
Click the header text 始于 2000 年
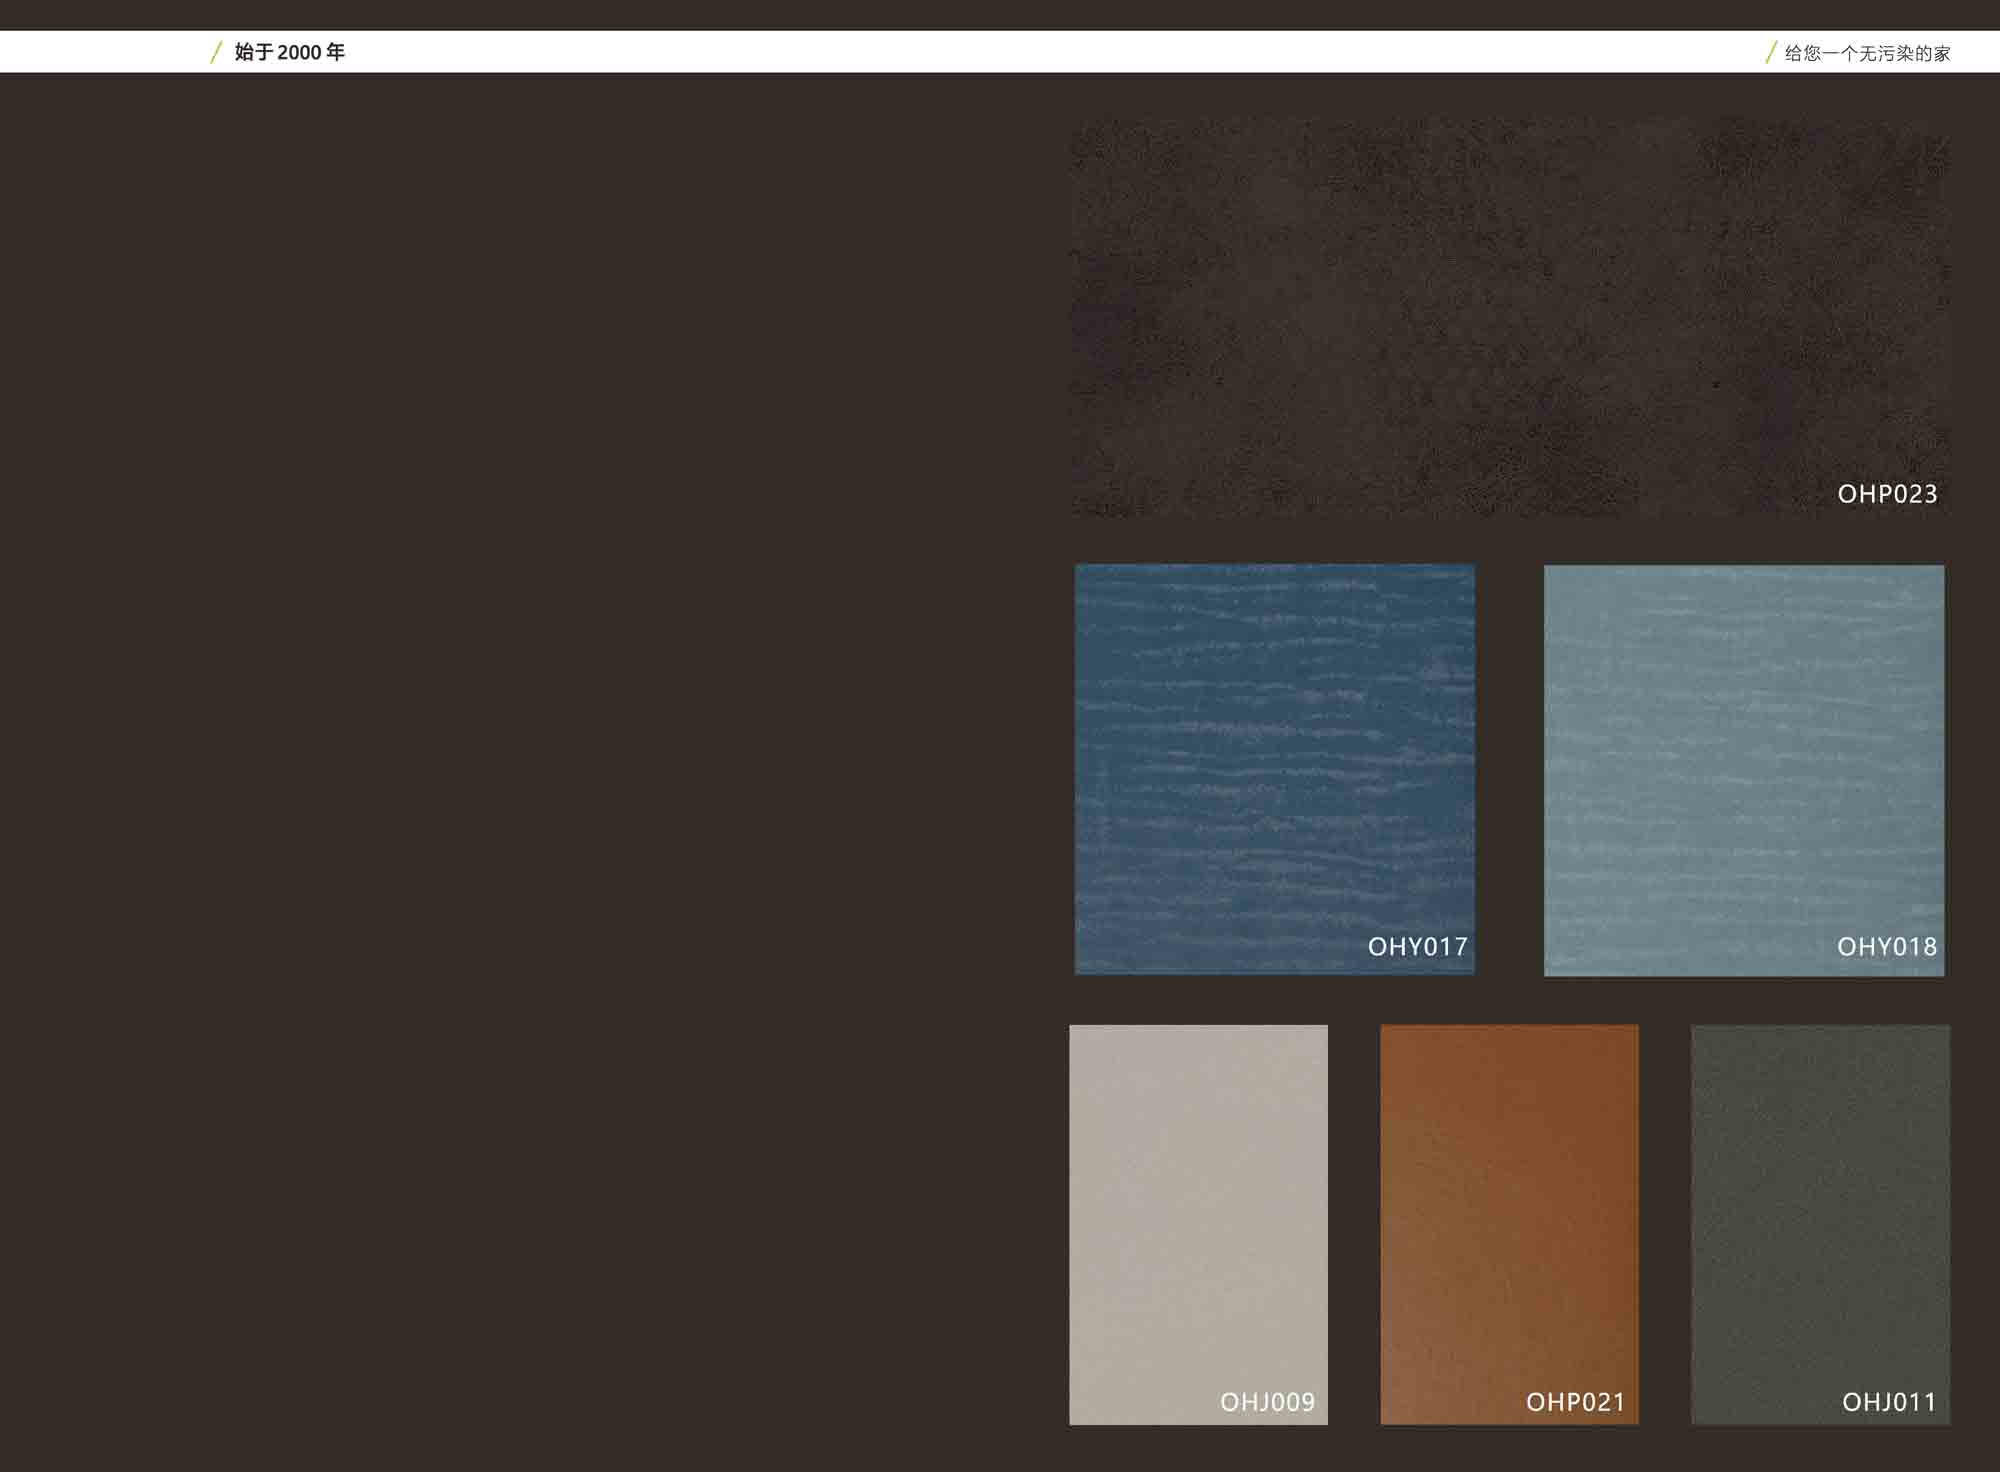[x=289, y=52]
